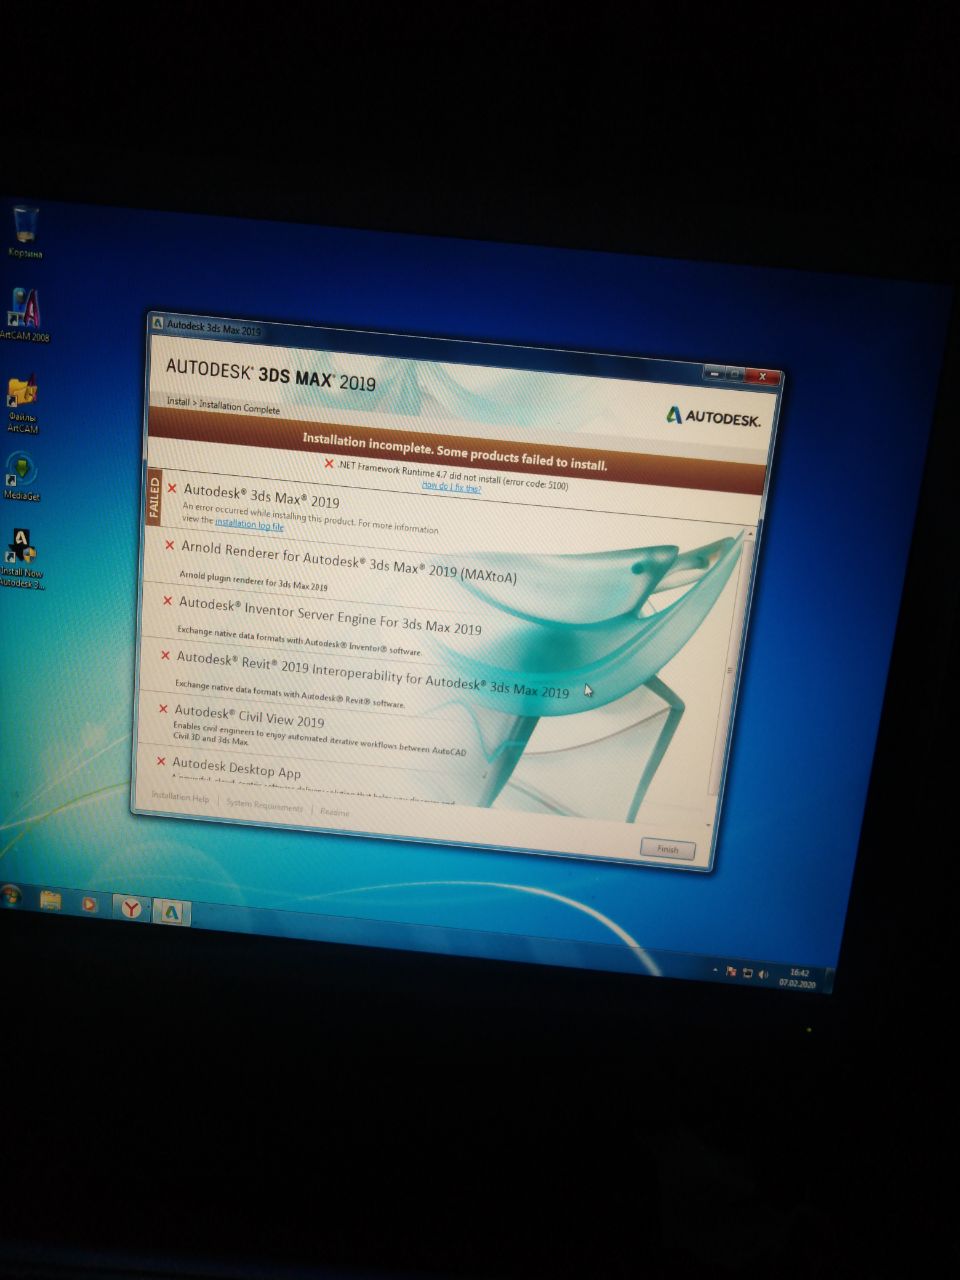Click the red X beside Autodesk Civil View 2019
Image resolution: width=960 pixels, height=1280 pixels.
[x=163, y=709]
